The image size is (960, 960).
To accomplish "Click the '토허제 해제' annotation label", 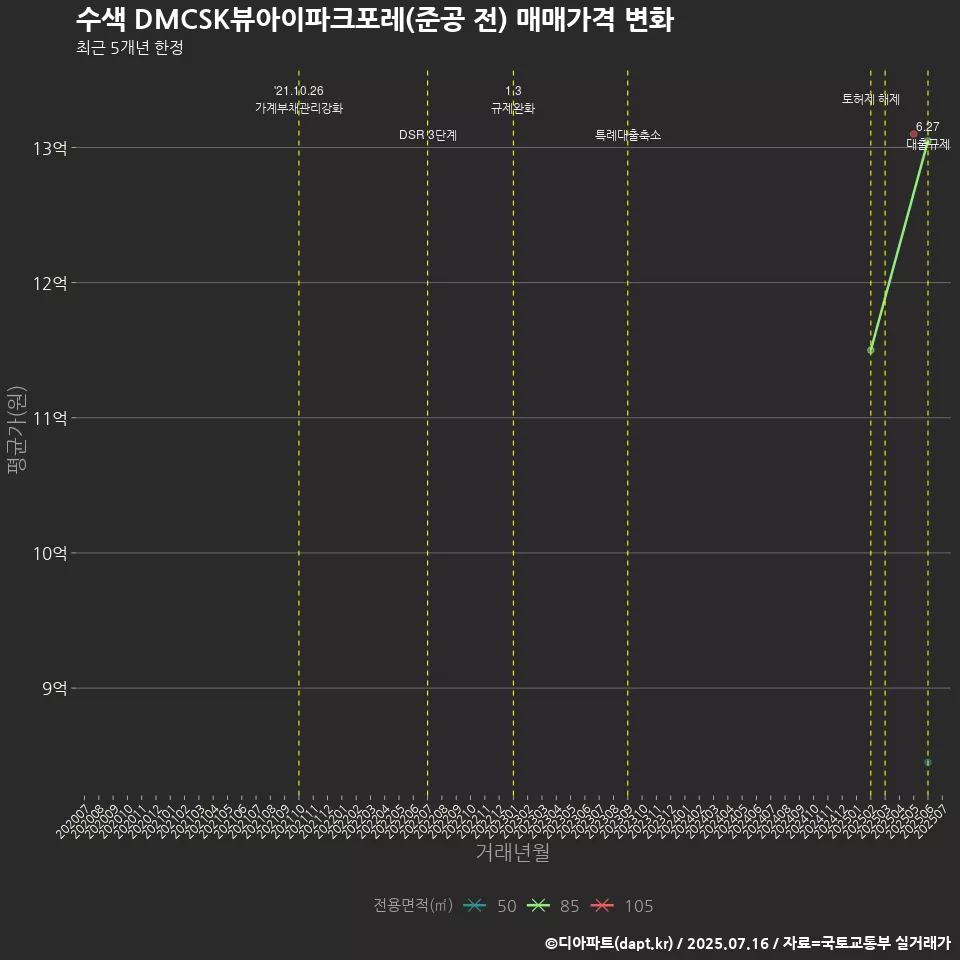I will 871,99.
